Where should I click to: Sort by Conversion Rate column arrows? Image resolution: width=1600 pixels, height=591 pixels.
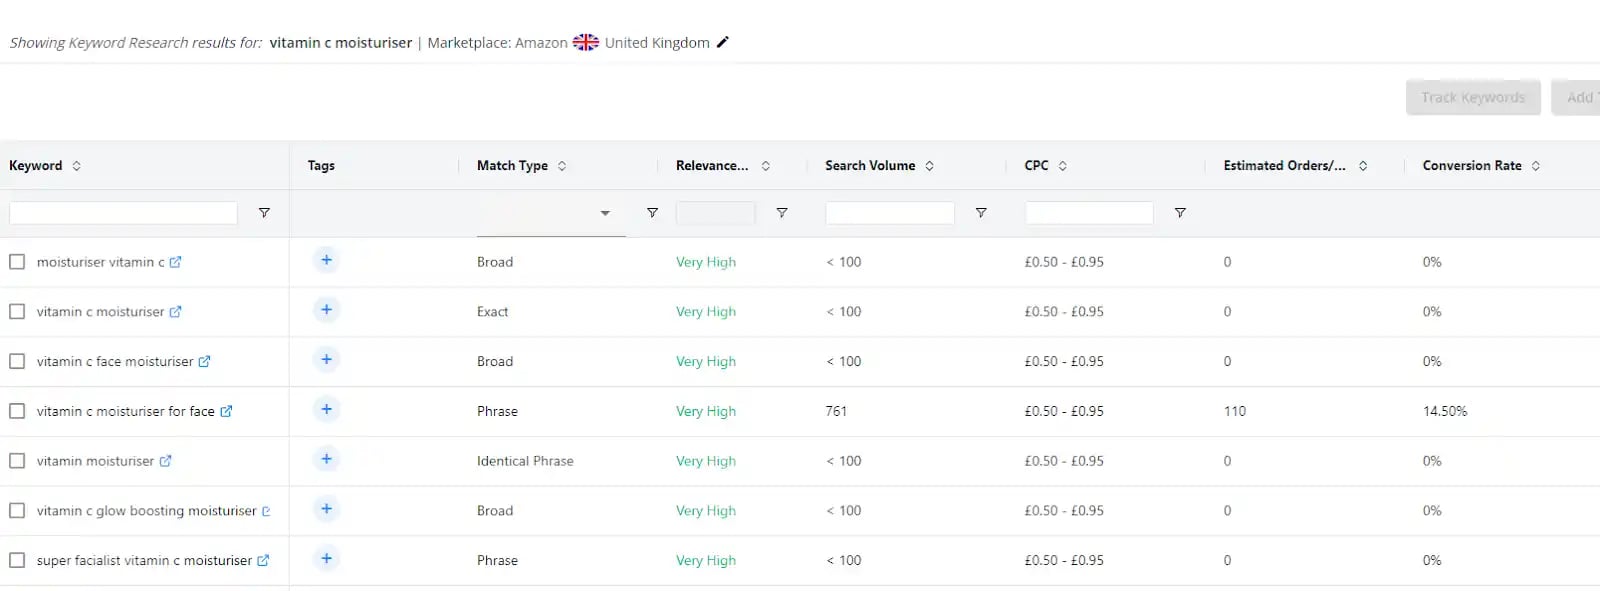click(x=1536, y=166)
